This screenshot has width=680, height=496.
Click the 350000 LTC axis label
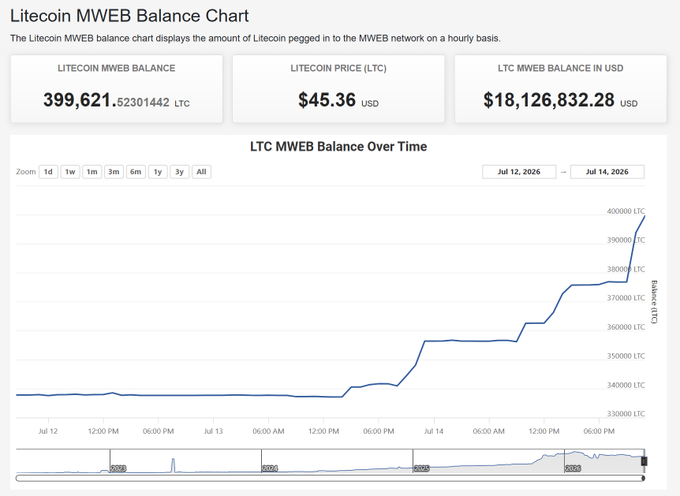(x=626, y=356)
